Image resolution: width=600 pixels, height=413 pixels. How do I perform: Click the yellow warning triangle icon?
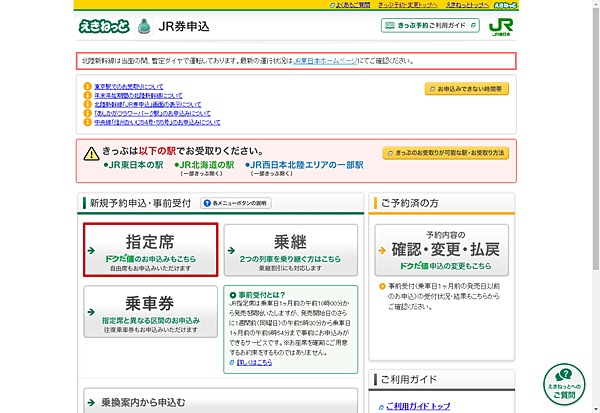tap(91, 154)
